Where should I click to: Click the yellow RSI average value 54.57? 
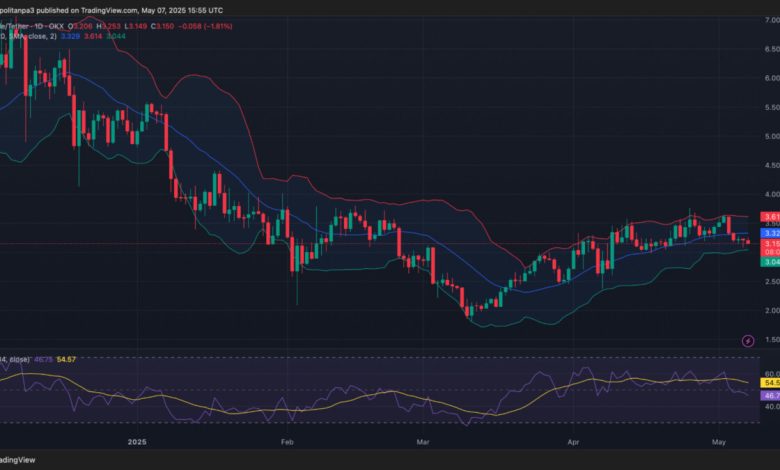[66, 359]
